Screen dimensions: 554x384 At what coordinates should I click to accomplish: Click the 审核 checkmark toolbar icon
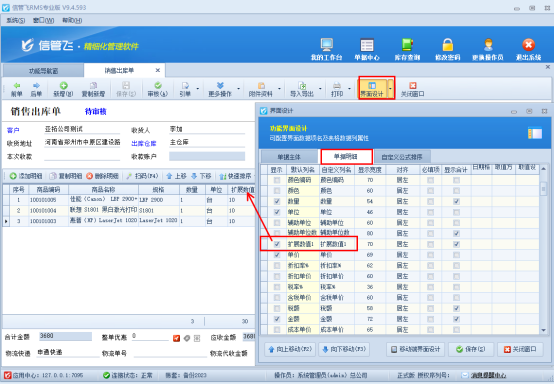tap(158, 85)
